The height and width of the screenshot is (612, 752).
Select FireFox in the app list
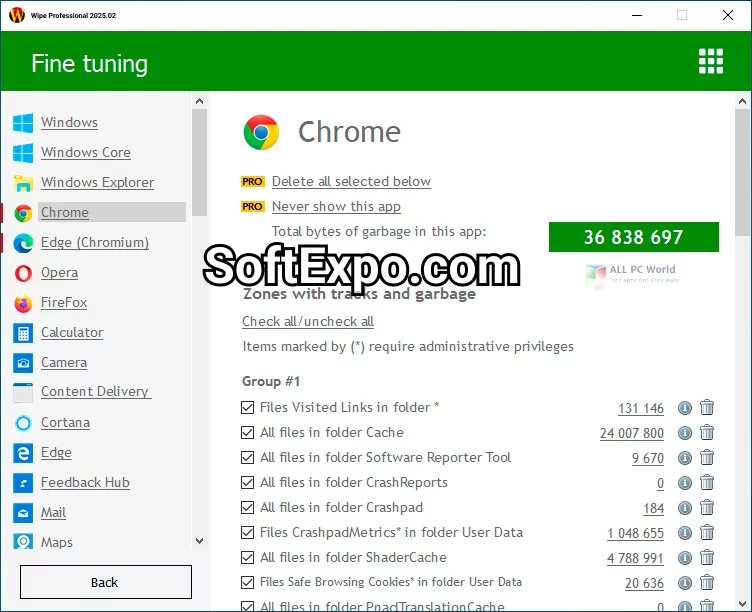click(64, 303)
